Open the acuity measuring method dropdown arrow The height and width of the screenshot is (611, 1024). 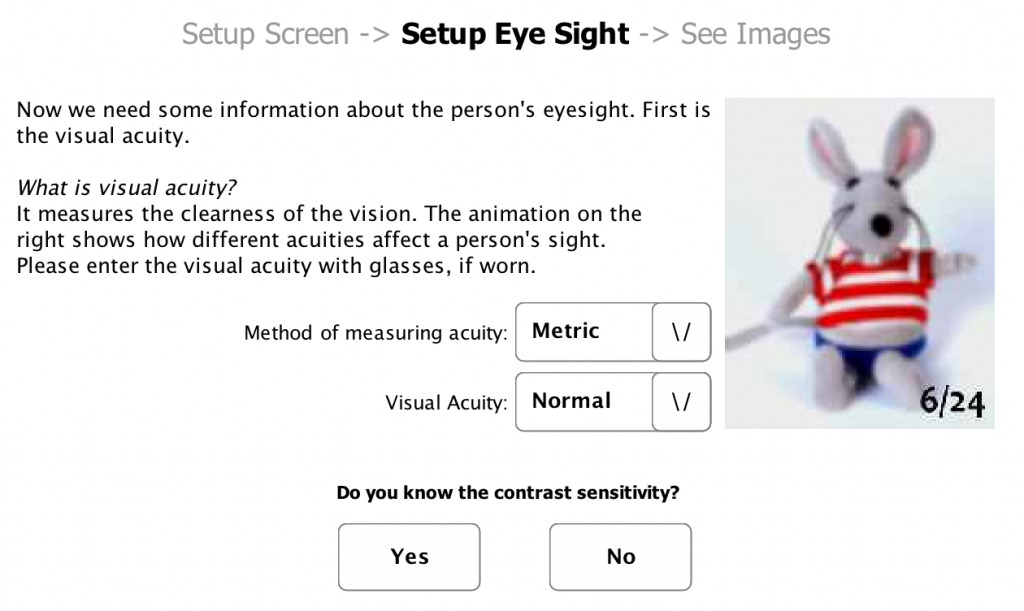[x=681, y=332]
